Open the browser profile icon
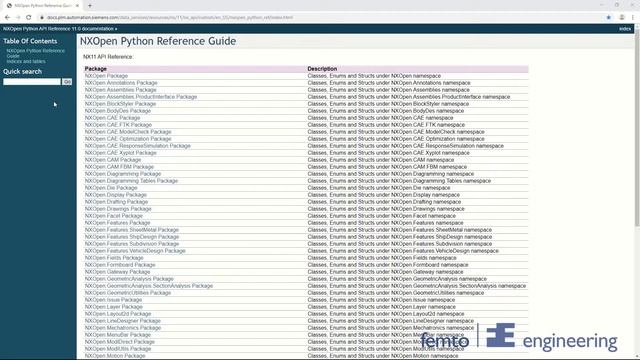The width and height of the screenshot is (640, 360). tap(622, 18)
